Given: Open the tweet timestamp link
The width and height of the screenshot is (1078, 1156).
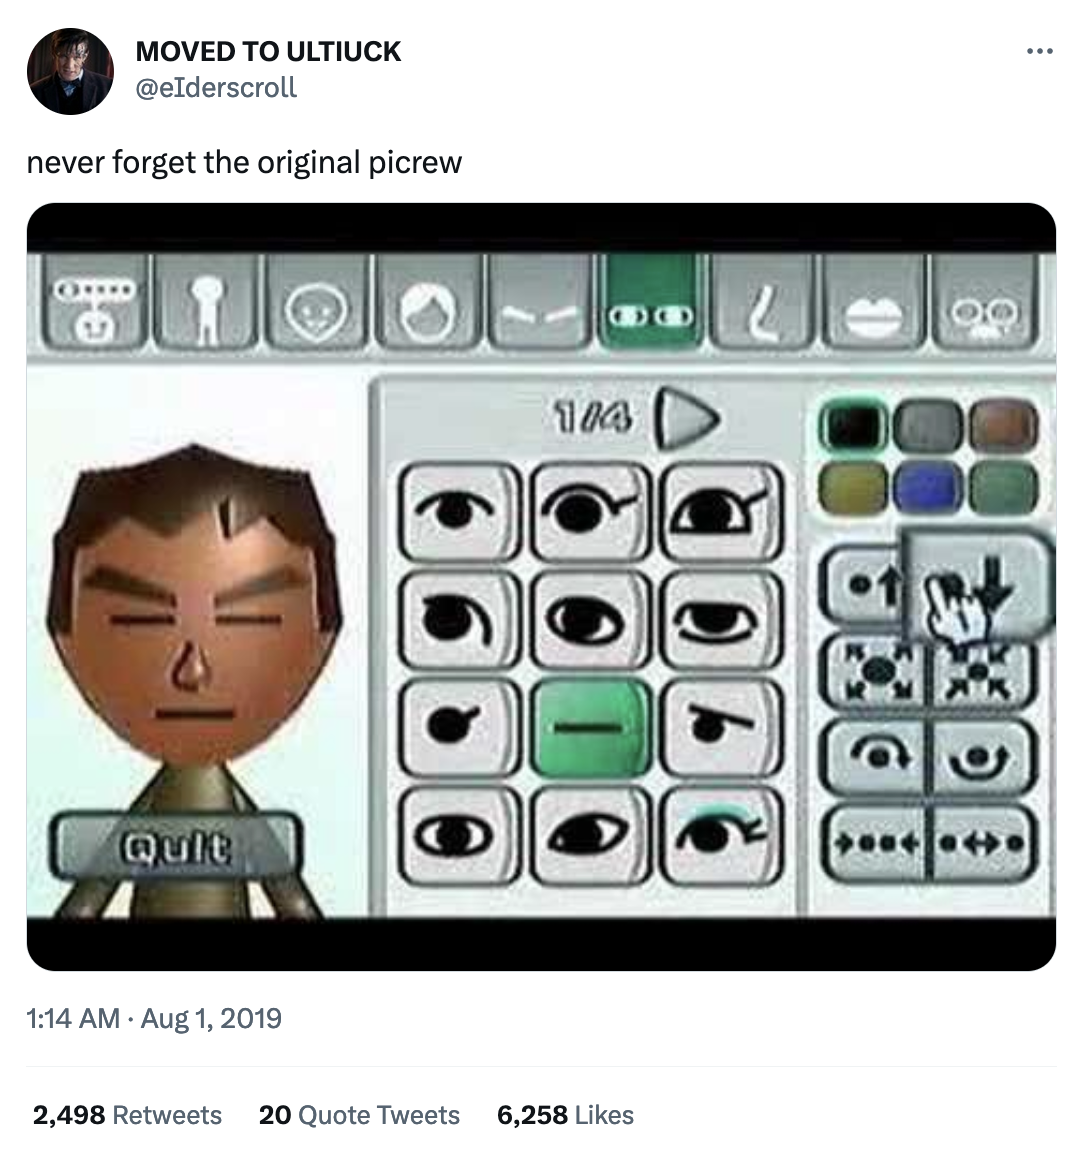Looking at the screenshot, I should coord(154,1019).
